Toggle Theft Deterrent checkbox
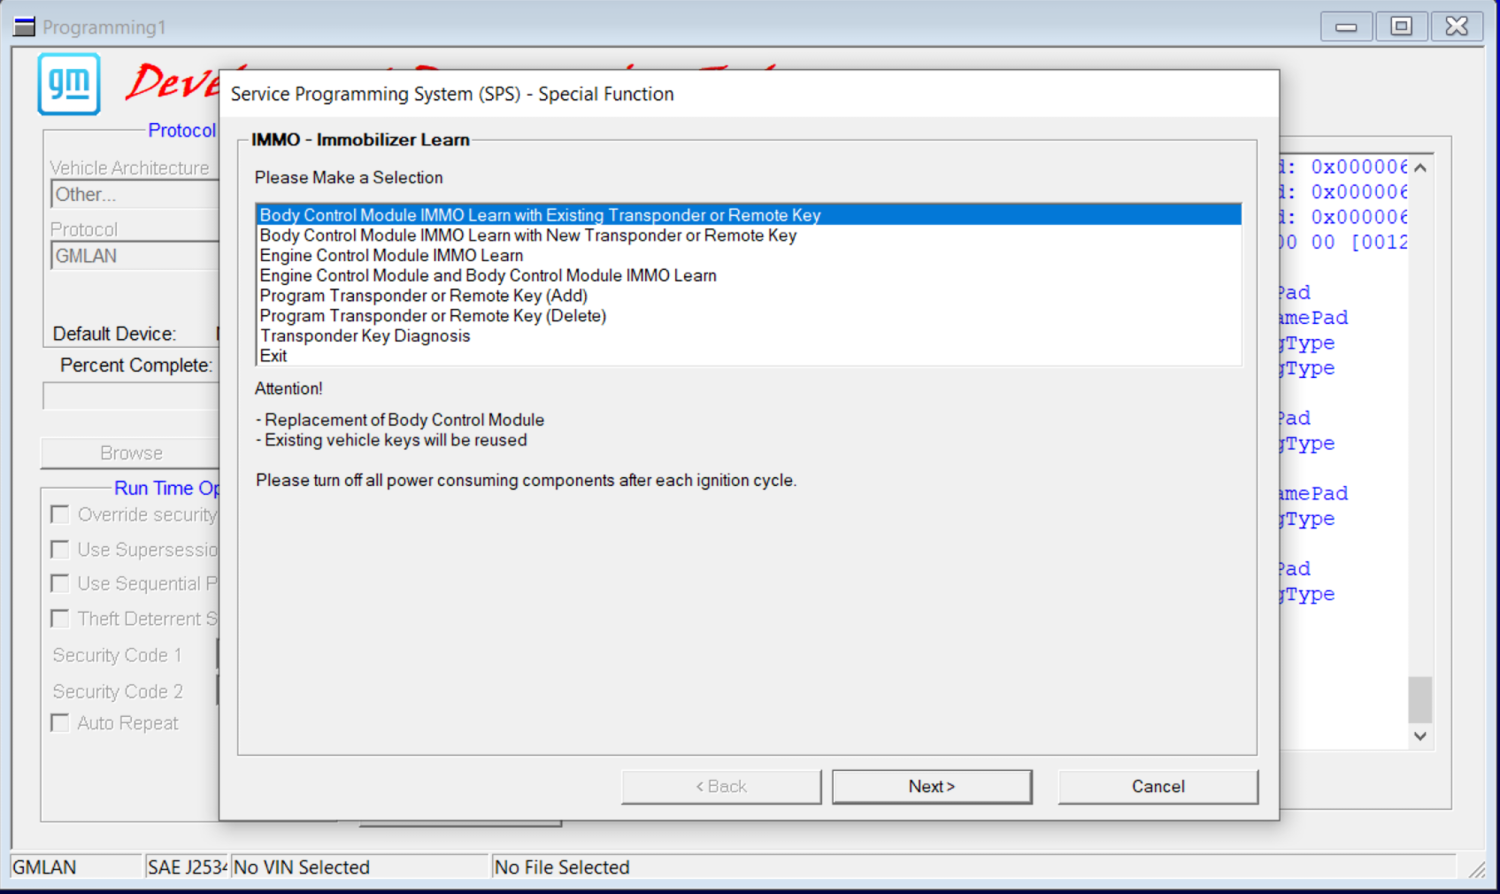Viewport: 1500px width, 894px height. point(60,618)
